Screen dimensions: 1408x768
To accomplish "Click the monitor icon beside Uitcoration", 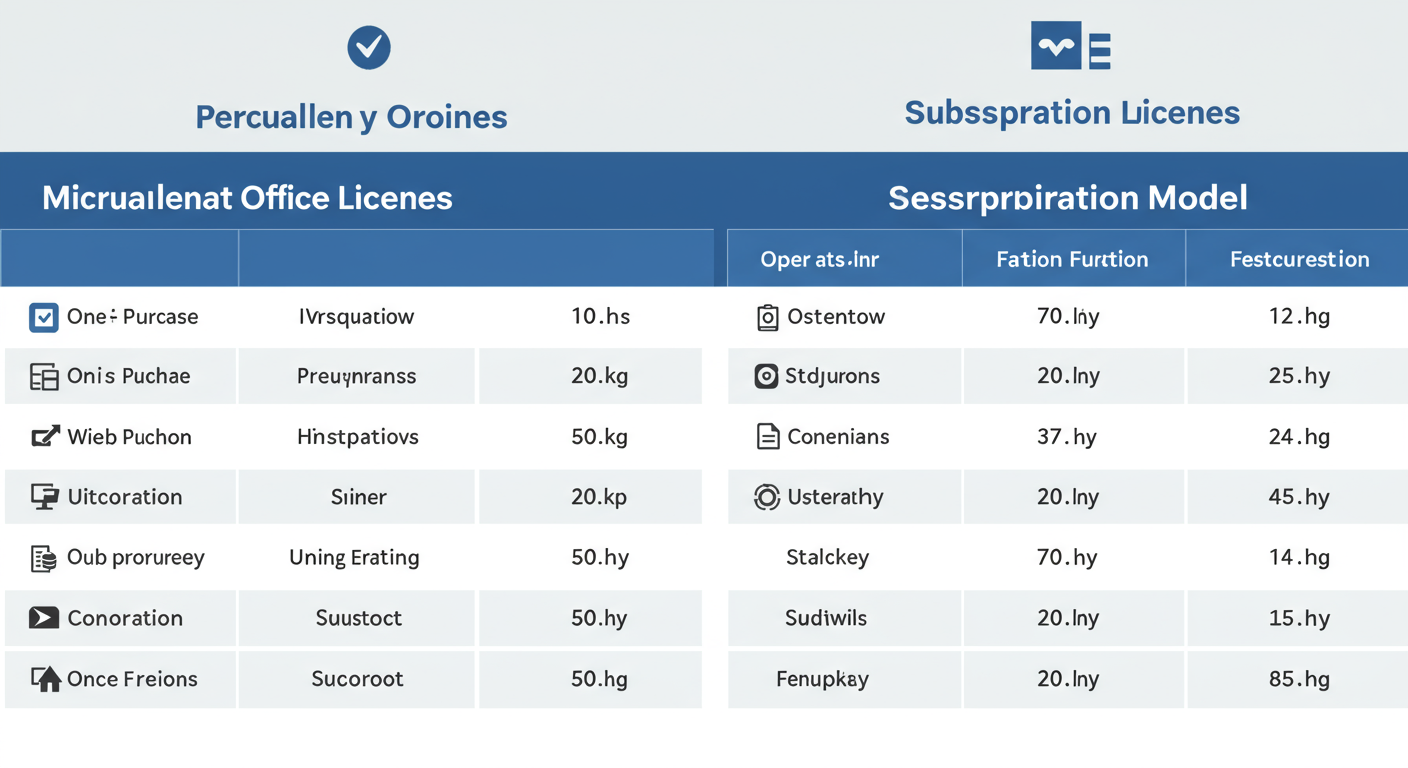I will (44, 497).
